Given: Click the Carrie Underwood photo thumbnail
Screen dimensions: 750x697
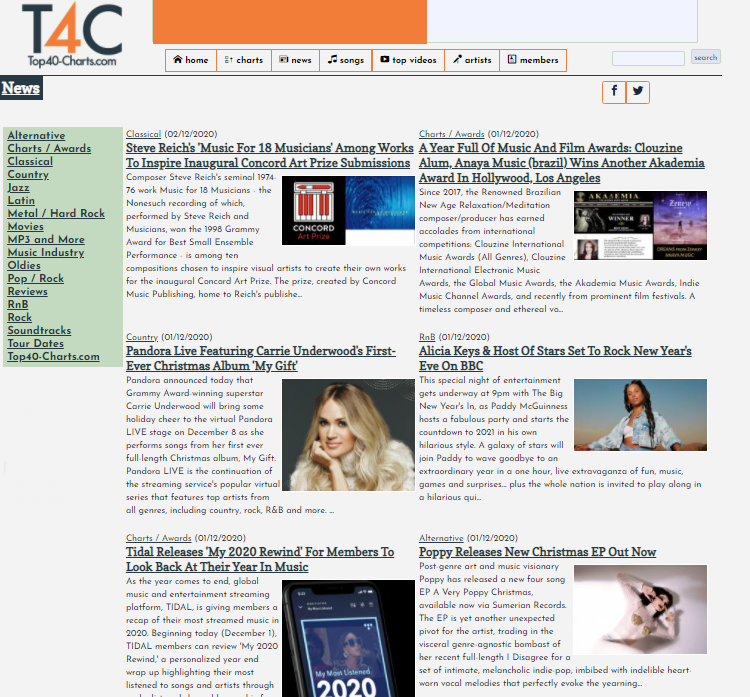Looking at the screenshot, I should tap(348, 435).
